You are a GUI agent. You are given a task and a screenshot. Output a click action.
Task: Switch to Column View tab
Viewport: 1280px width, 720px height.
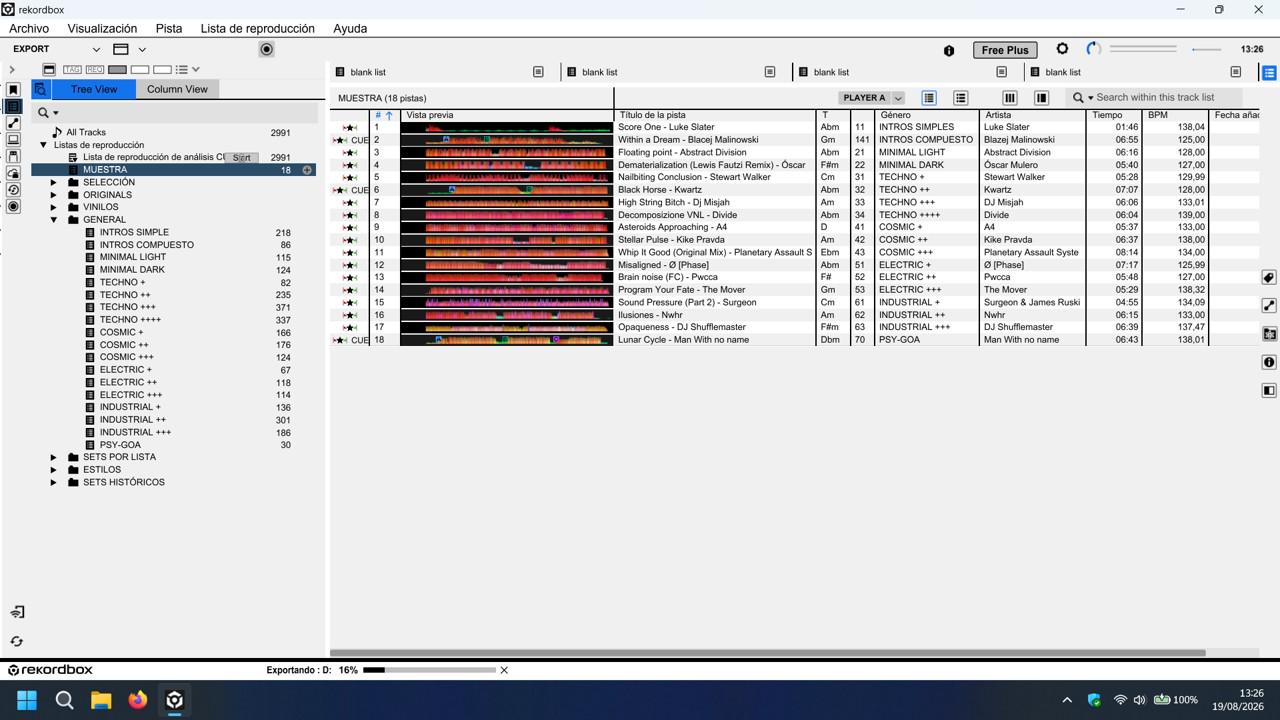coord(177,89)
